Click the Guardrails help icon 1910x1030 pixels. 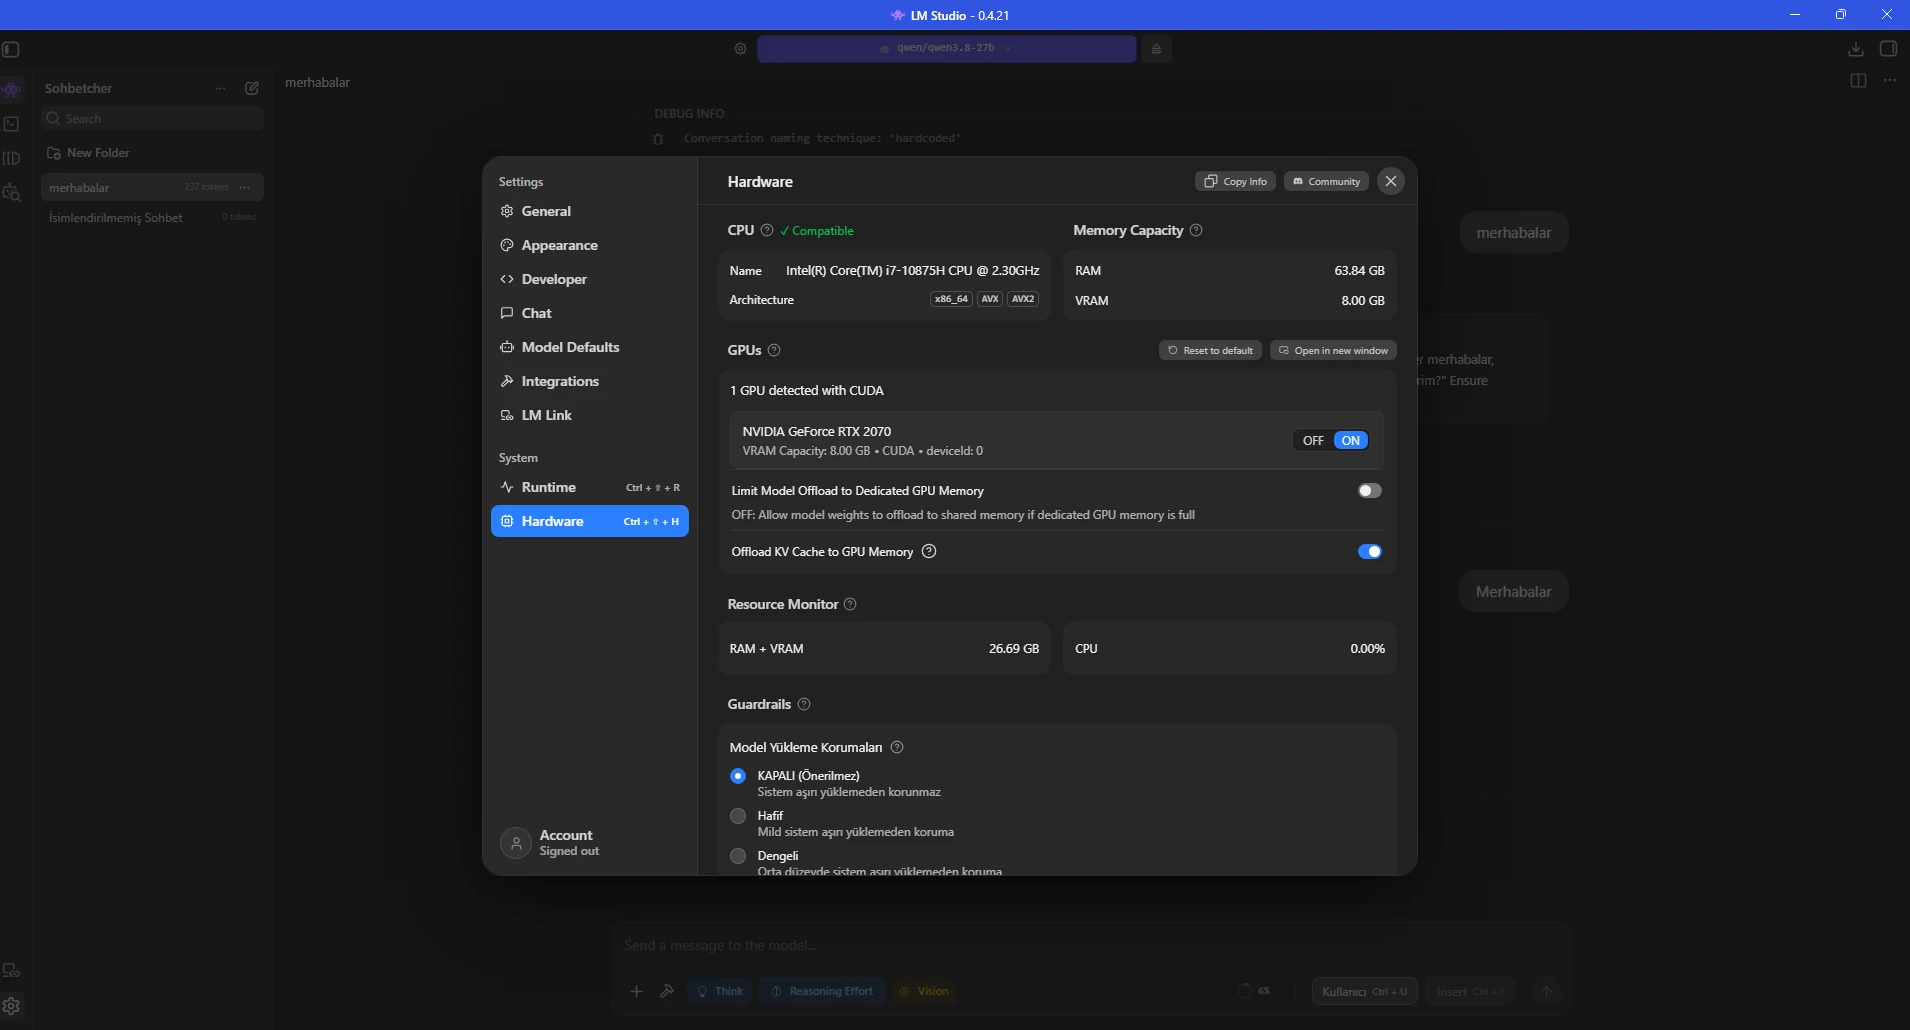pyautogui.click(x=804, y=704)
